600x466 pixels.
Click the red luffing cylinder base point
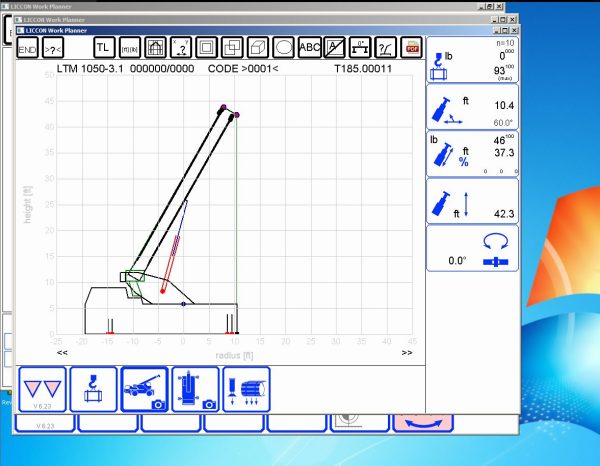coord(163,292)
